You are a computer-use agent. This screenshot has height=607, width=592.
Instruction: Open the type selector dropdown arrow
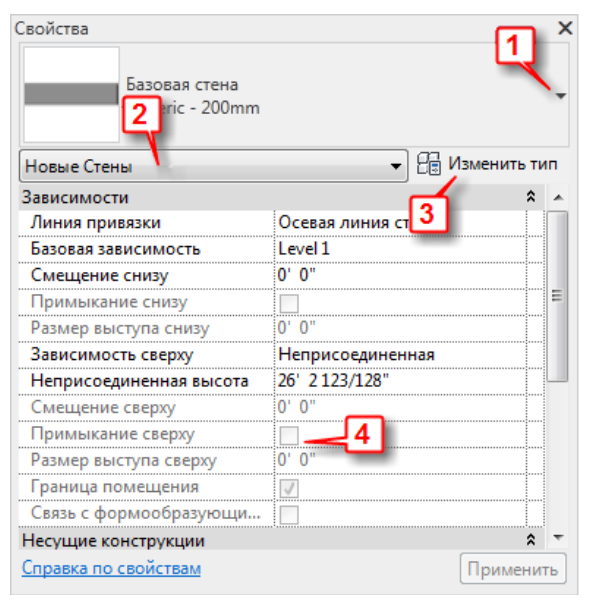tap(561, 95)
